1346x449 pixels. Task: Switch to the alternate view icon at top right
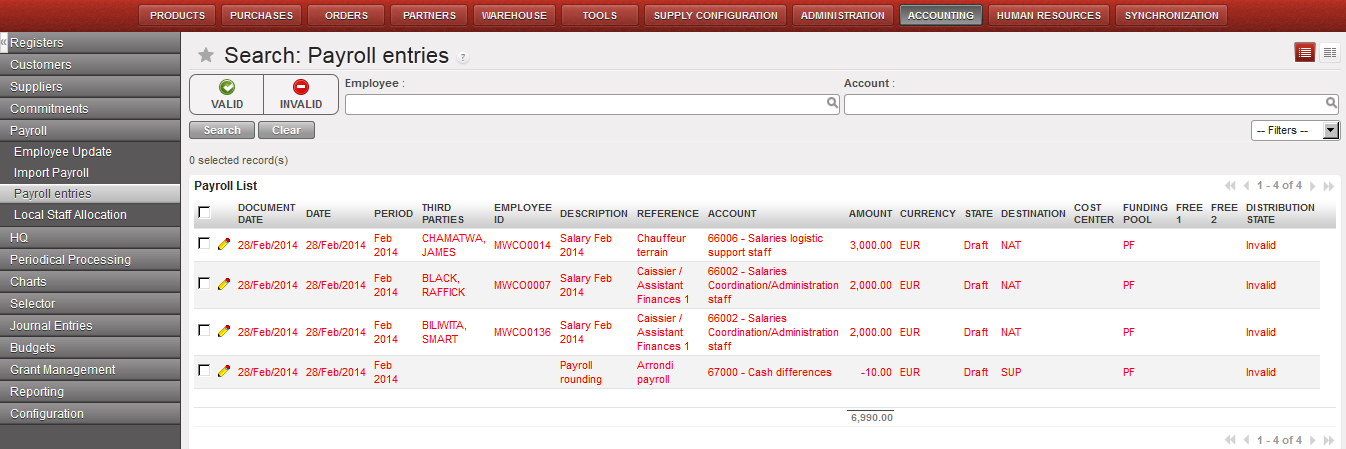[x=1329, y=53]
